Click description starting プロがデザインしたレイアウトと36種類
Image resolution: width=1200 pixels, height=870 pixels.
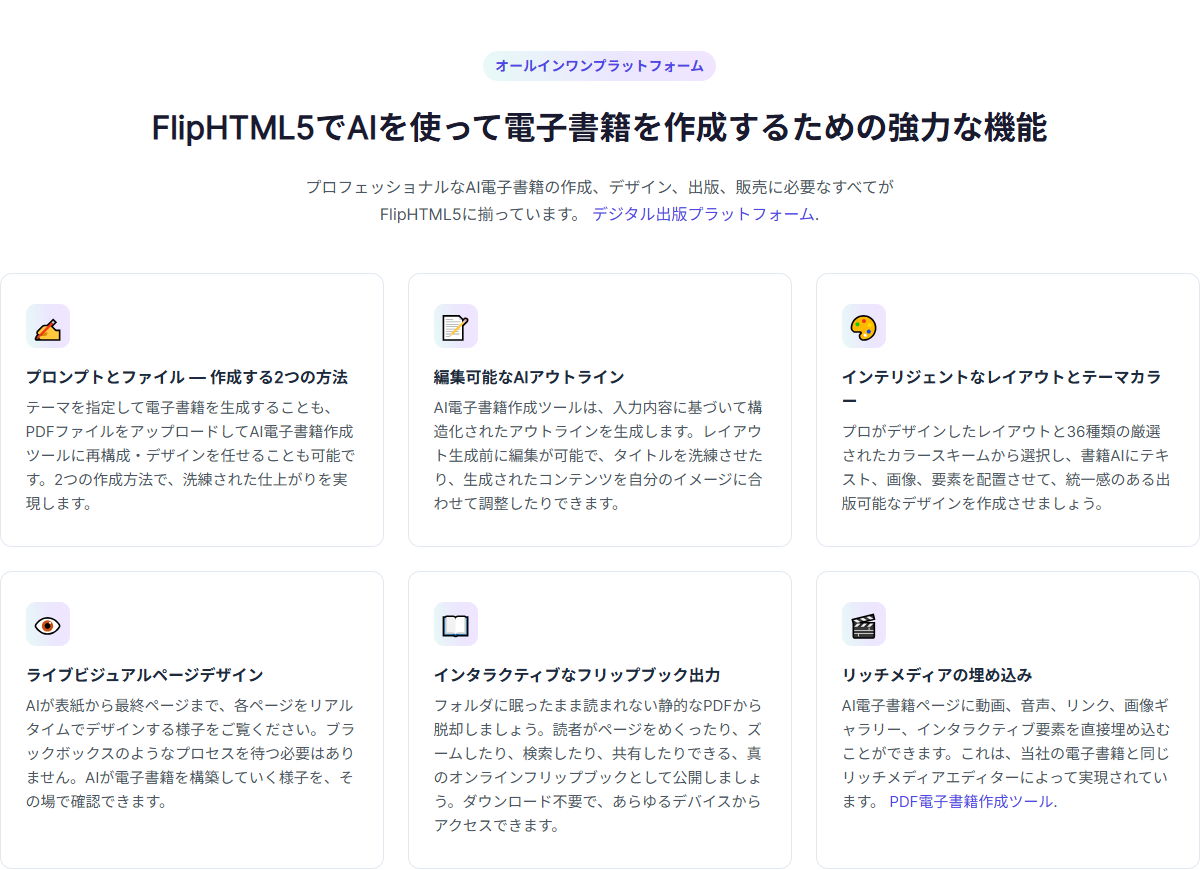(x=1007, y=467)
